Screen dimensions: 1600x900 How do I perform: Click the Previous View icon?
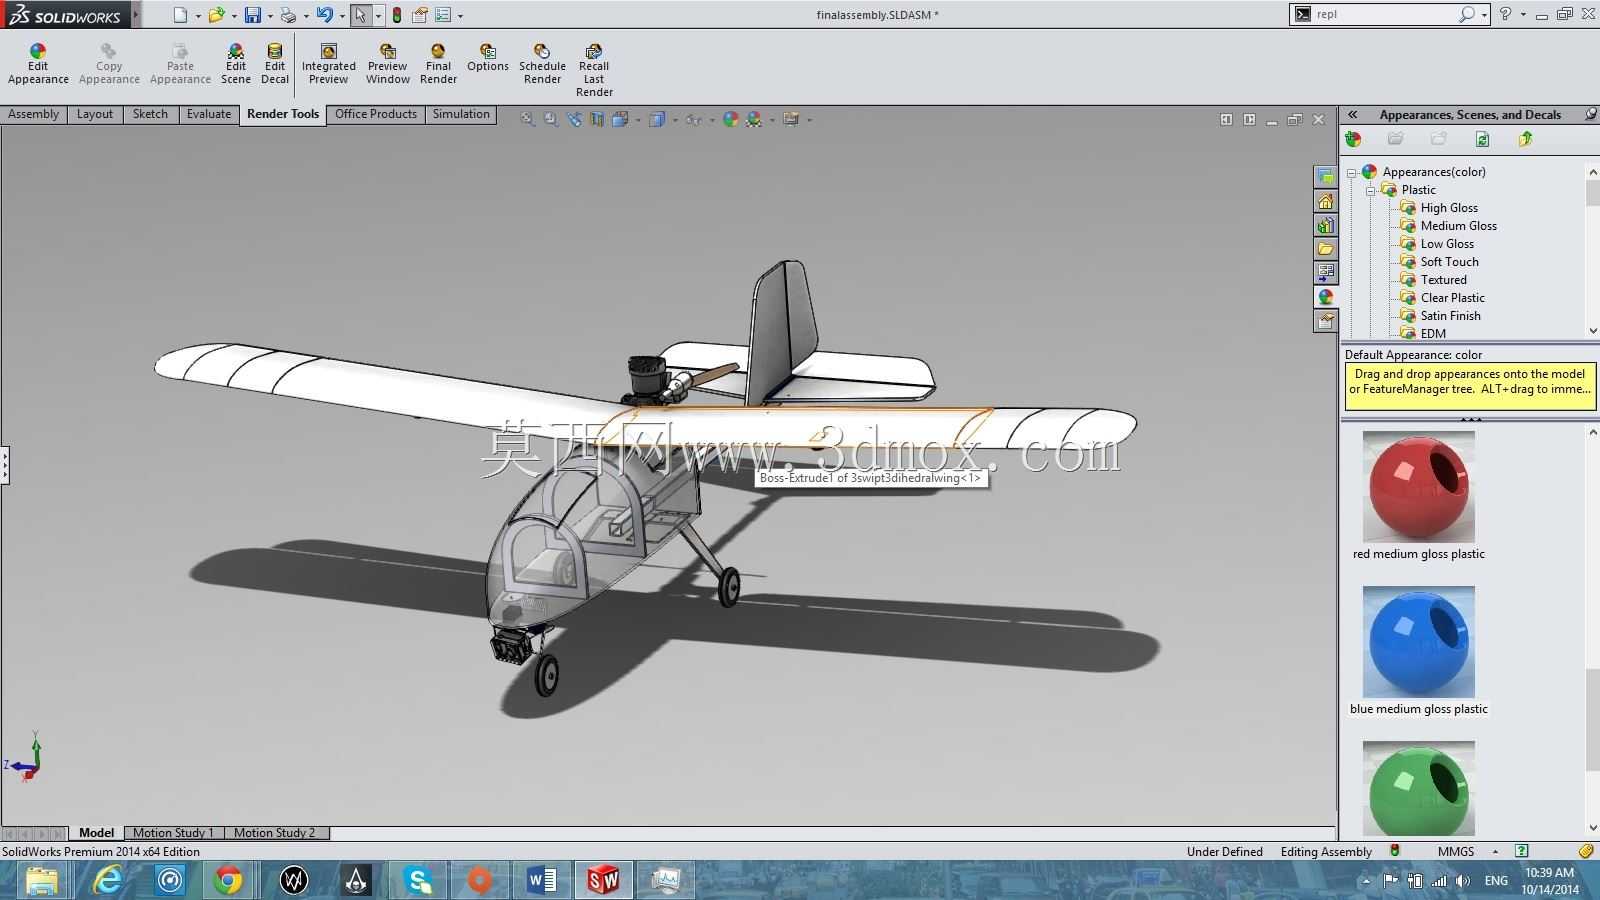(574, 119)
